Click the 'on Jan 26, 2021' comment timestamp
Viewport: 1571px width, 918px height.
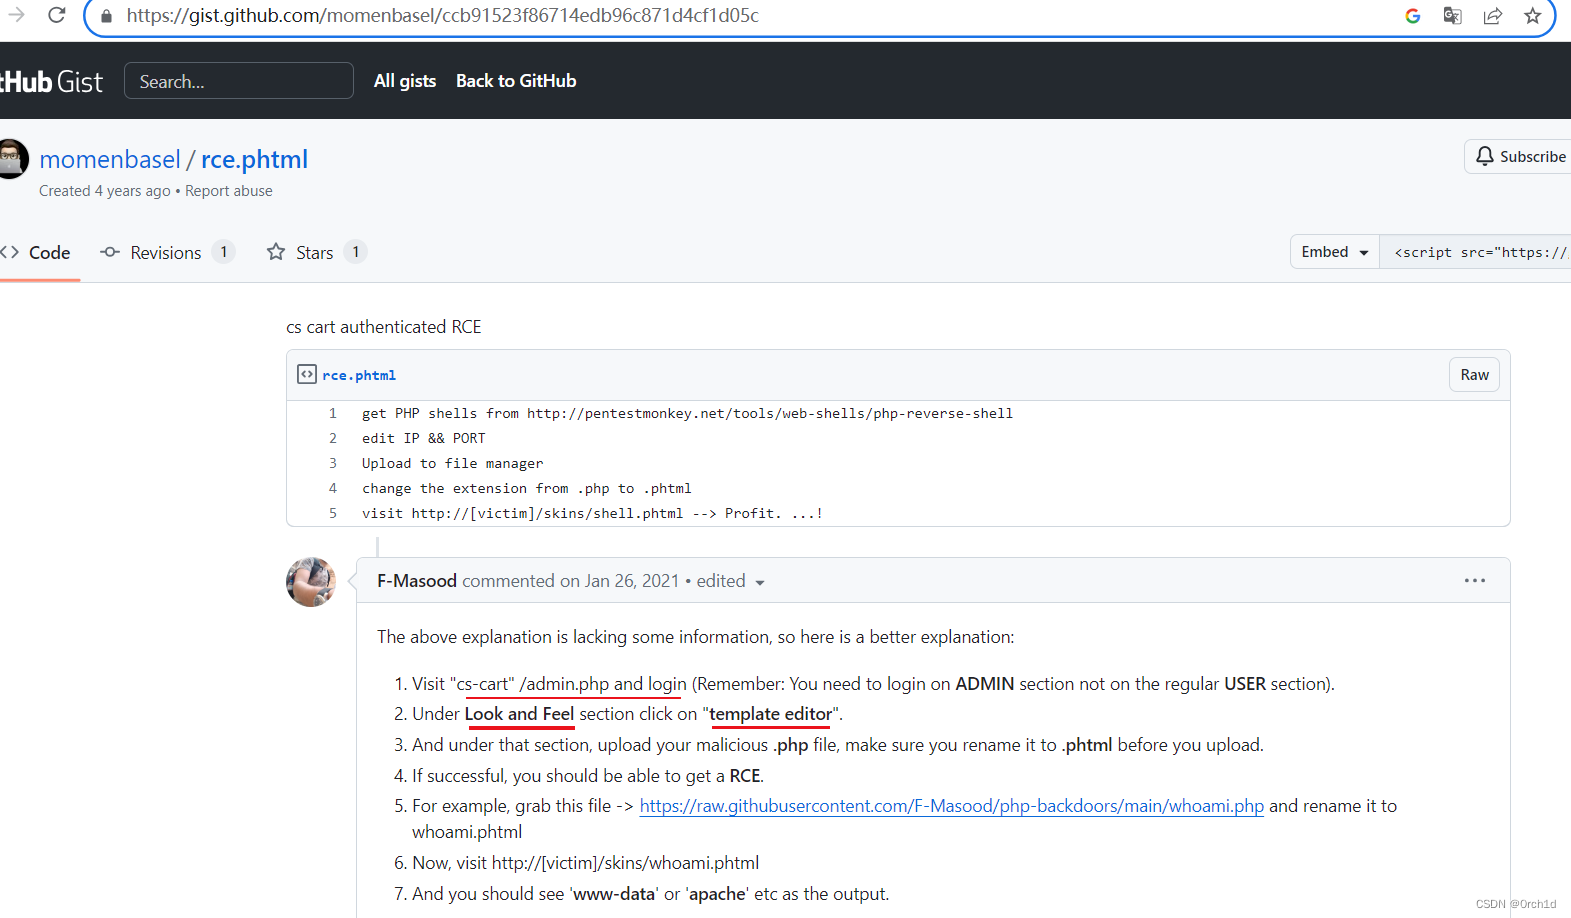click(x=619, y=581)
